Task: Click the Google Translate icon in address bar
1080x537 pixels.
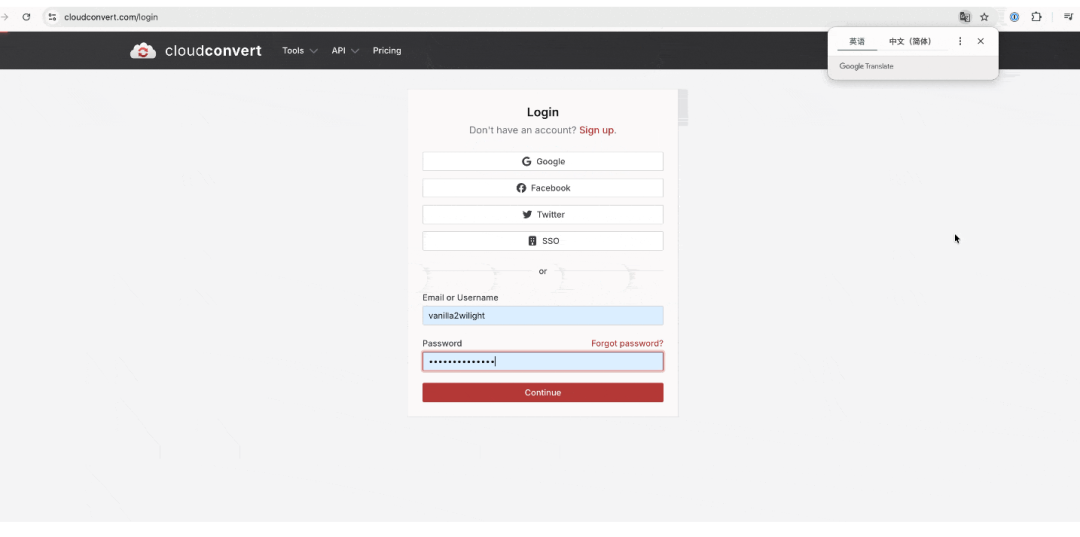Action: 965,17
